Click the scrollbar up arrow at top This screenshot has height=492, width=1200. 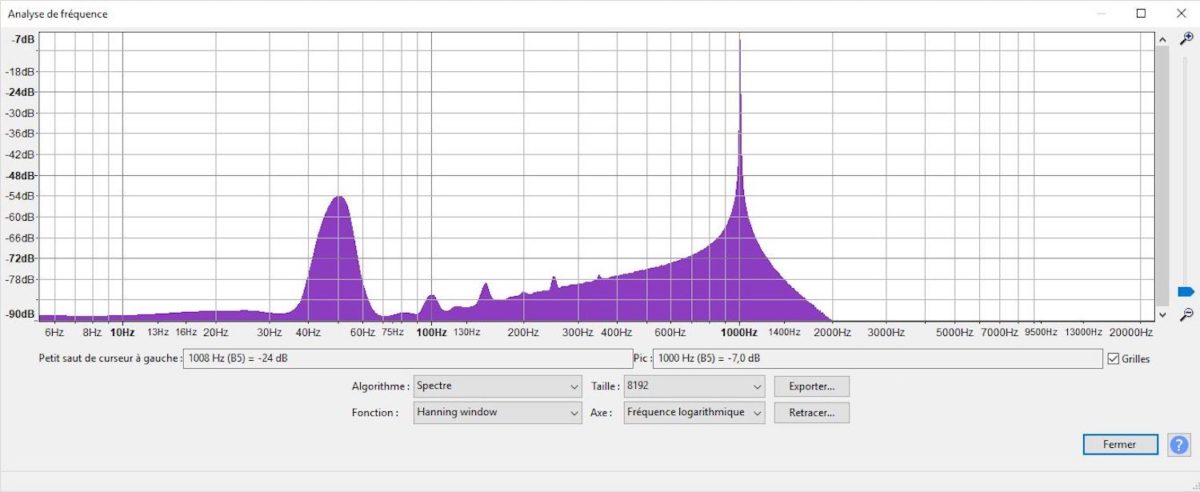tap(1162, 38)
